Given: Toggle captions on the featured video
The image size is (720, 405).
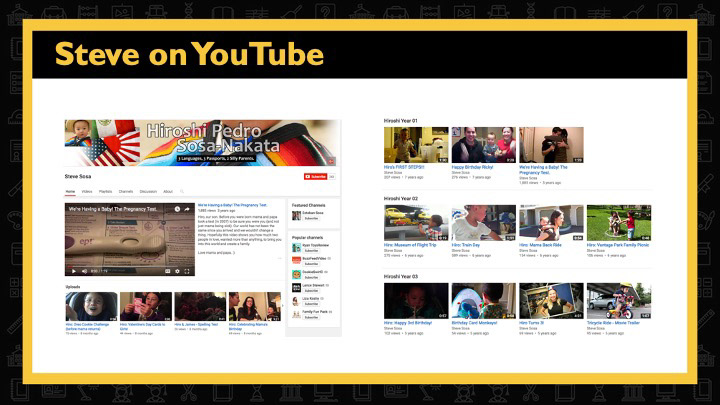Looking at the screenshot, I should point(168,271).
